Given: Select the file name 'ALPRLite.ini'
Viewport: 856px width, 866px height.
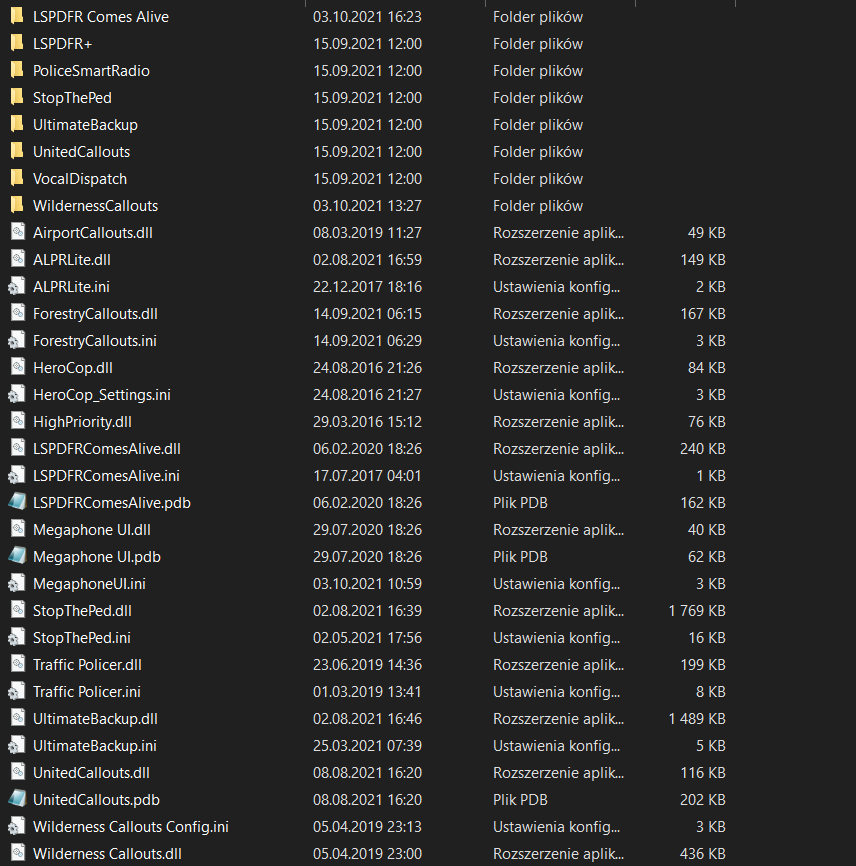Looking at the screenshot, I should pos(71,287).
